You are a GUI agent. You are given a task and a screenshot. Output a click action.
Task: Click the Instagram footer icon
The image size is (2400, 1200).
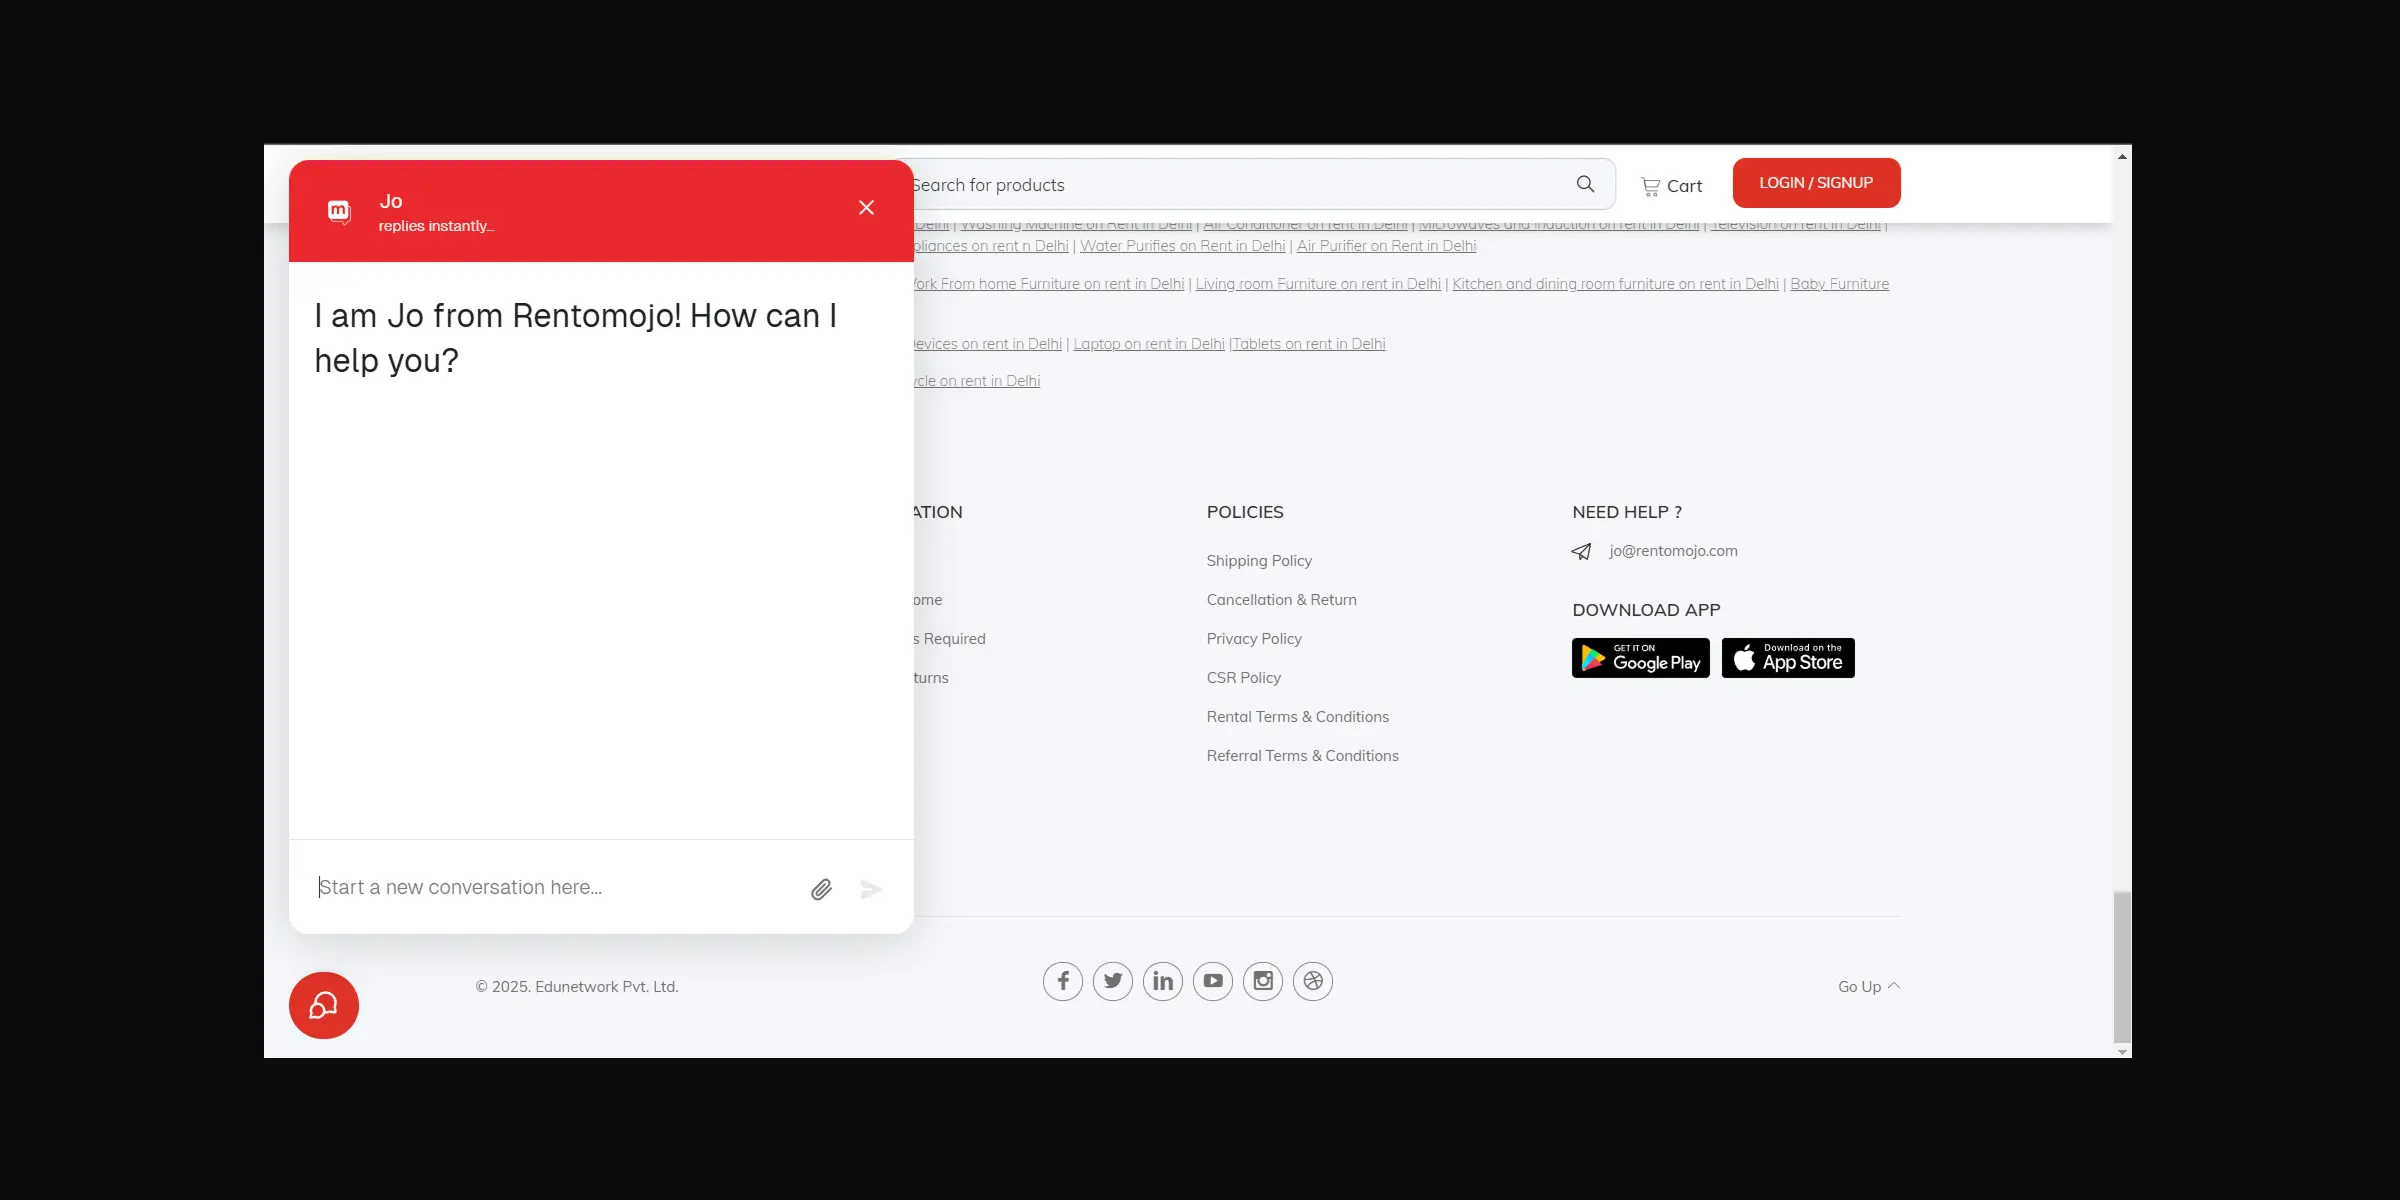point(1262,981)
